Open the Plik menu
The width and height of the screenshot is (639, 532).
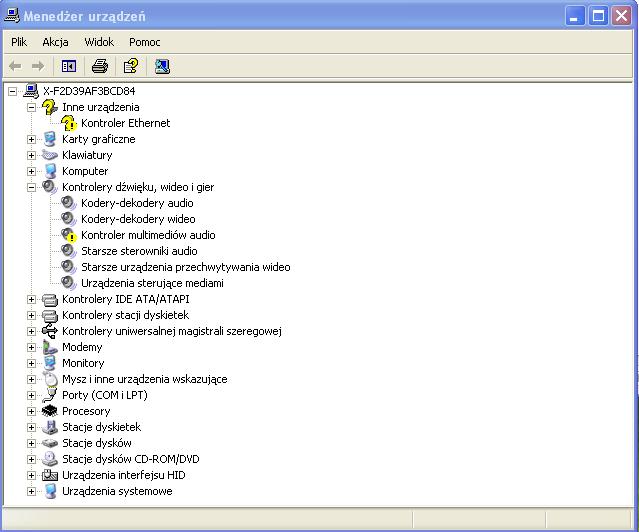click(x=19, y=42)
